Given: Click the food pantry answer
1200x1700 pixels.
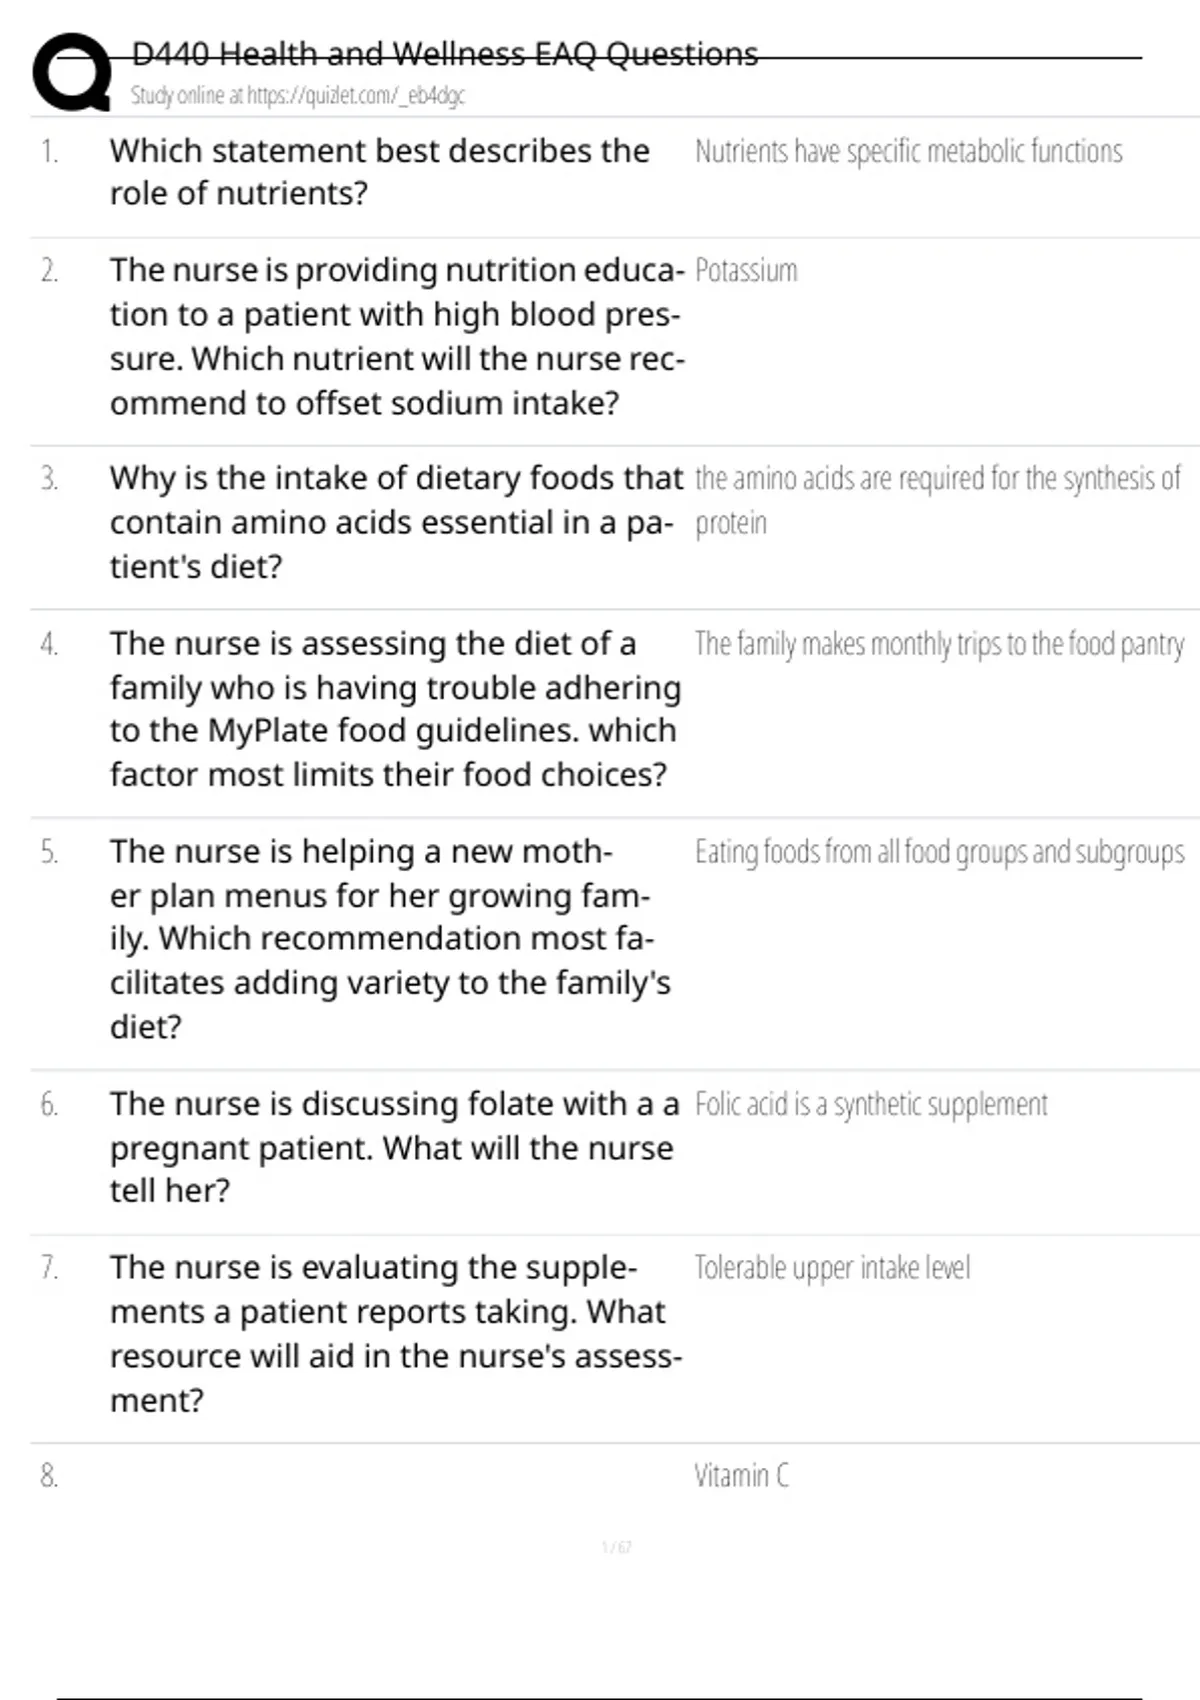Looking at the screenshot, I should (x=939, y=644).
